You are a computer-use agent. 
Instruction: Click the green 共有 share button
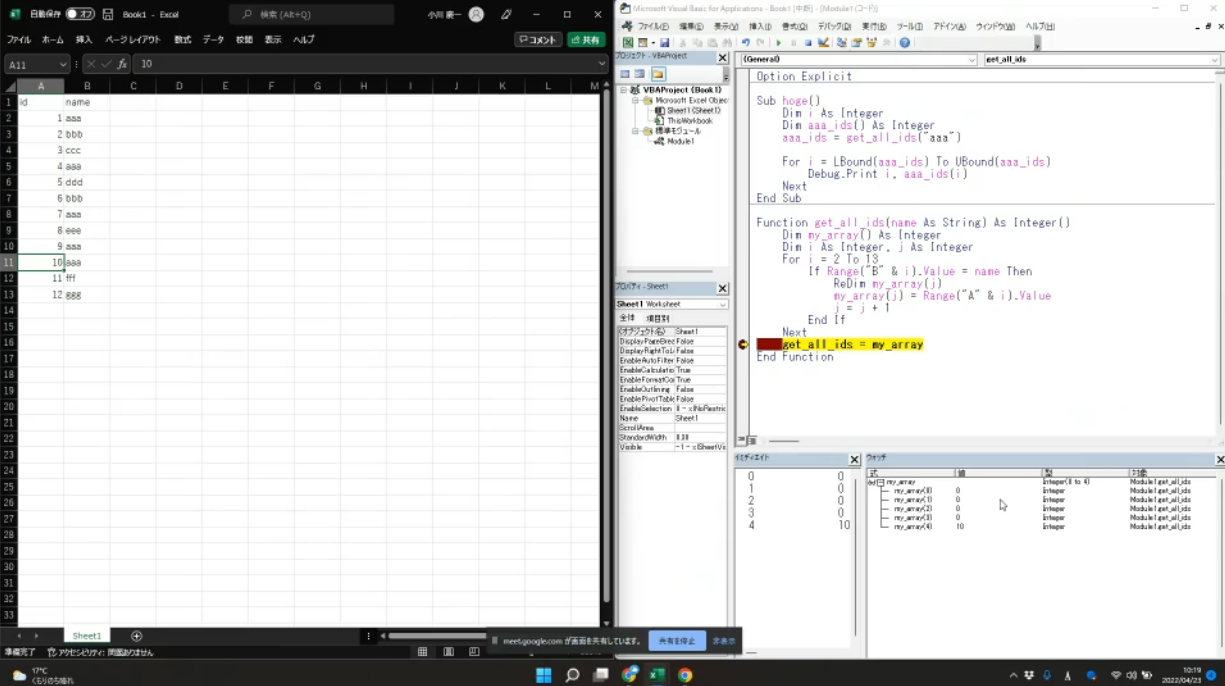click(586, 40)
